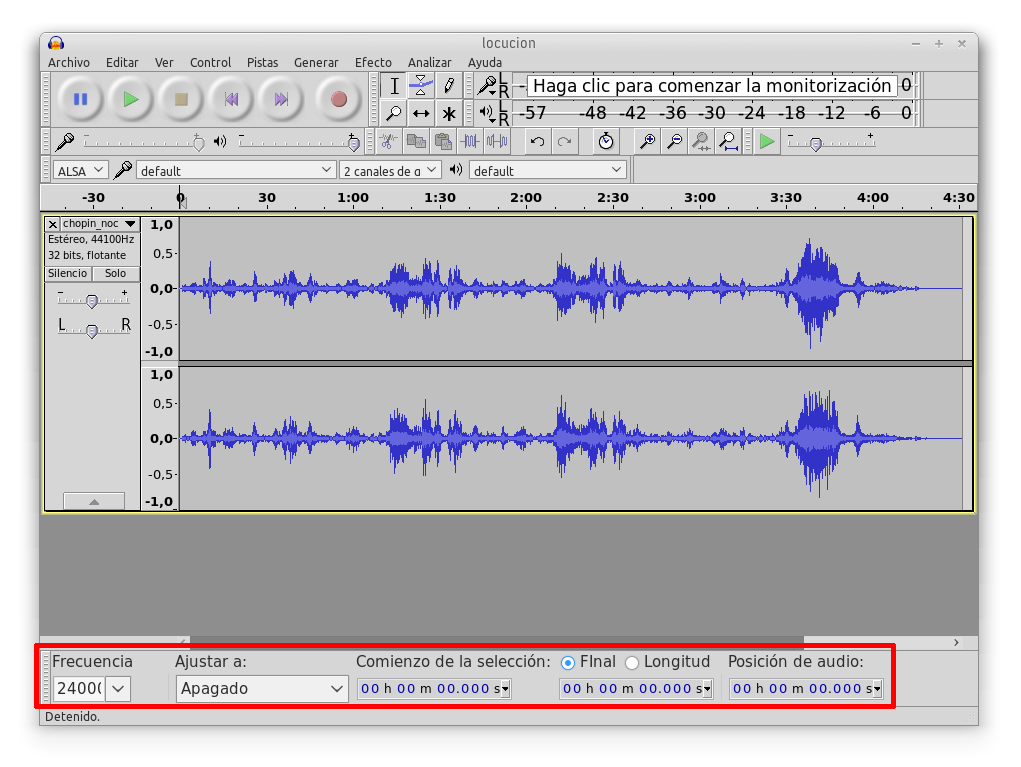Click the Cut scissors icon
This screenshot has width=1021, height=767.
pyautogui.click(x=389, y=141)
